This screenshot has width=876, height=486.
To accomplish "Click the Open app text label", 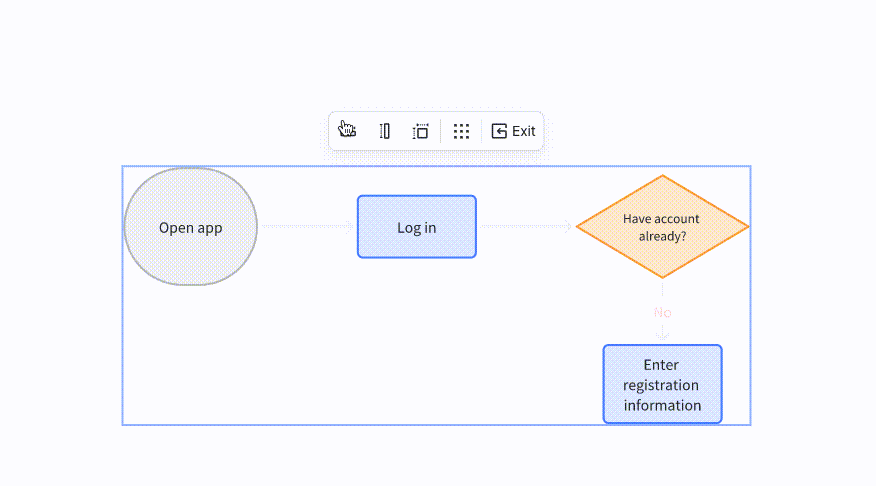I will coord(191,228).
